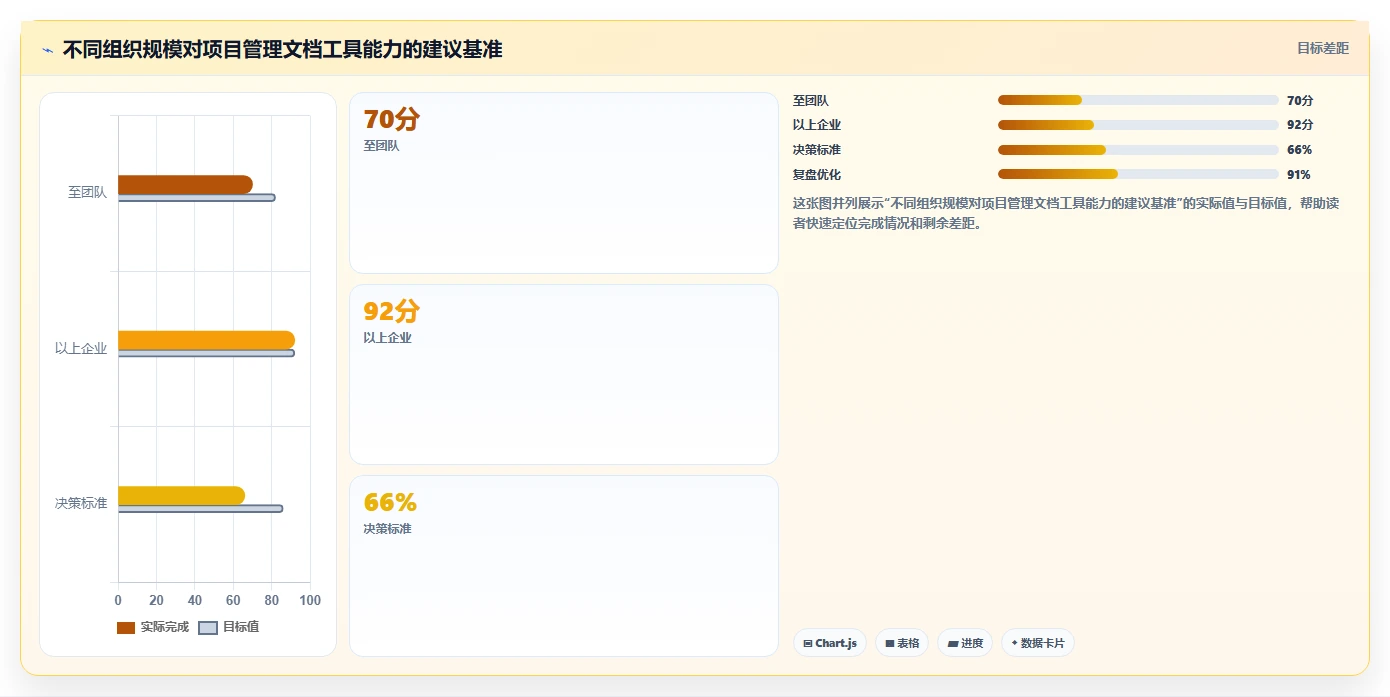Click the 91% value for 复盘优化
1390x697 pixels.
(1299, 174)
